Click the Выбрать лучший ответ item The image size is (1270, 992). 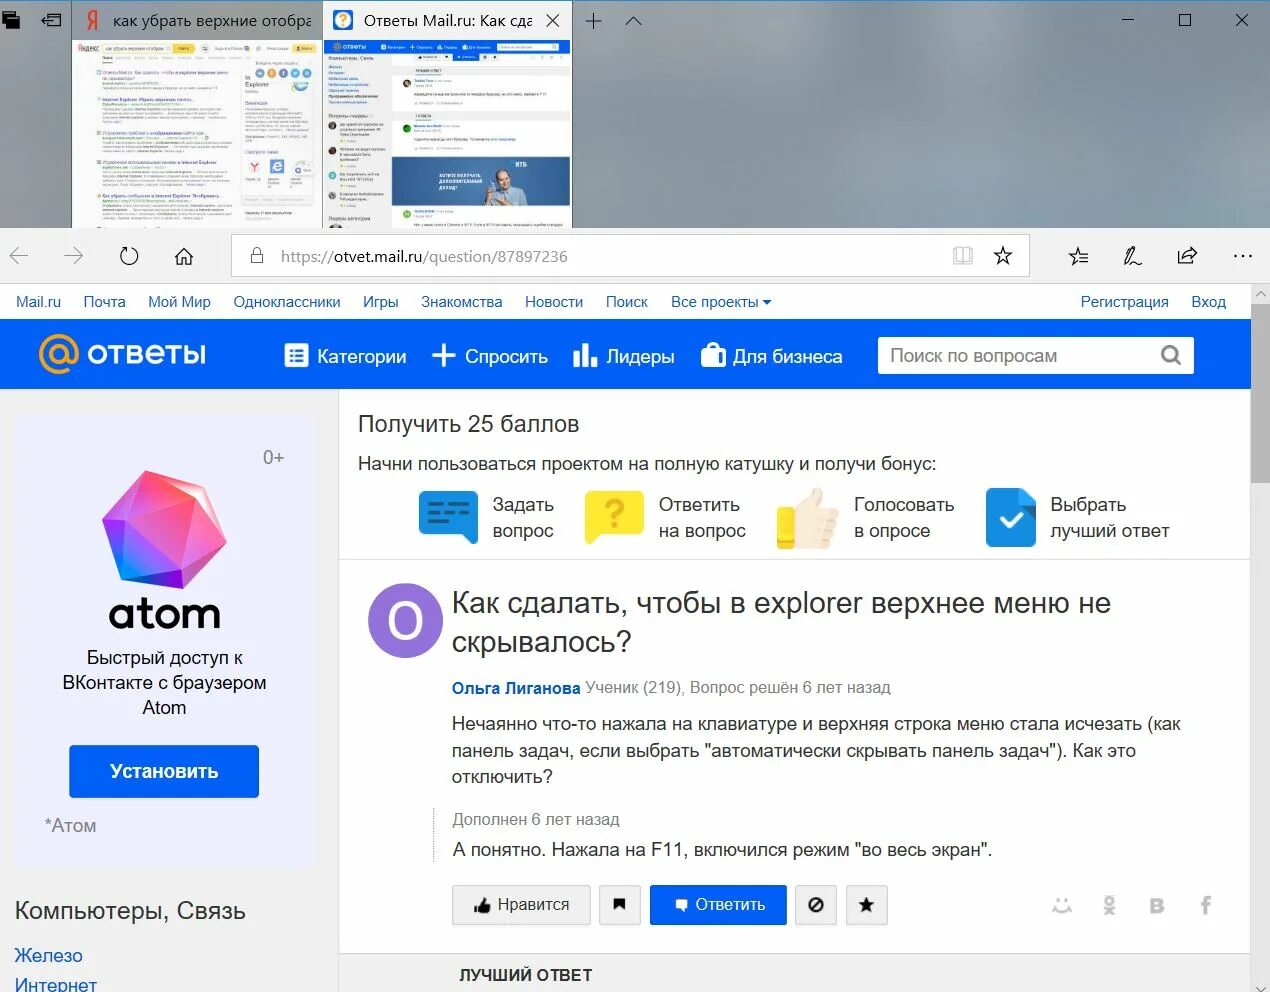coord(1077,517)
